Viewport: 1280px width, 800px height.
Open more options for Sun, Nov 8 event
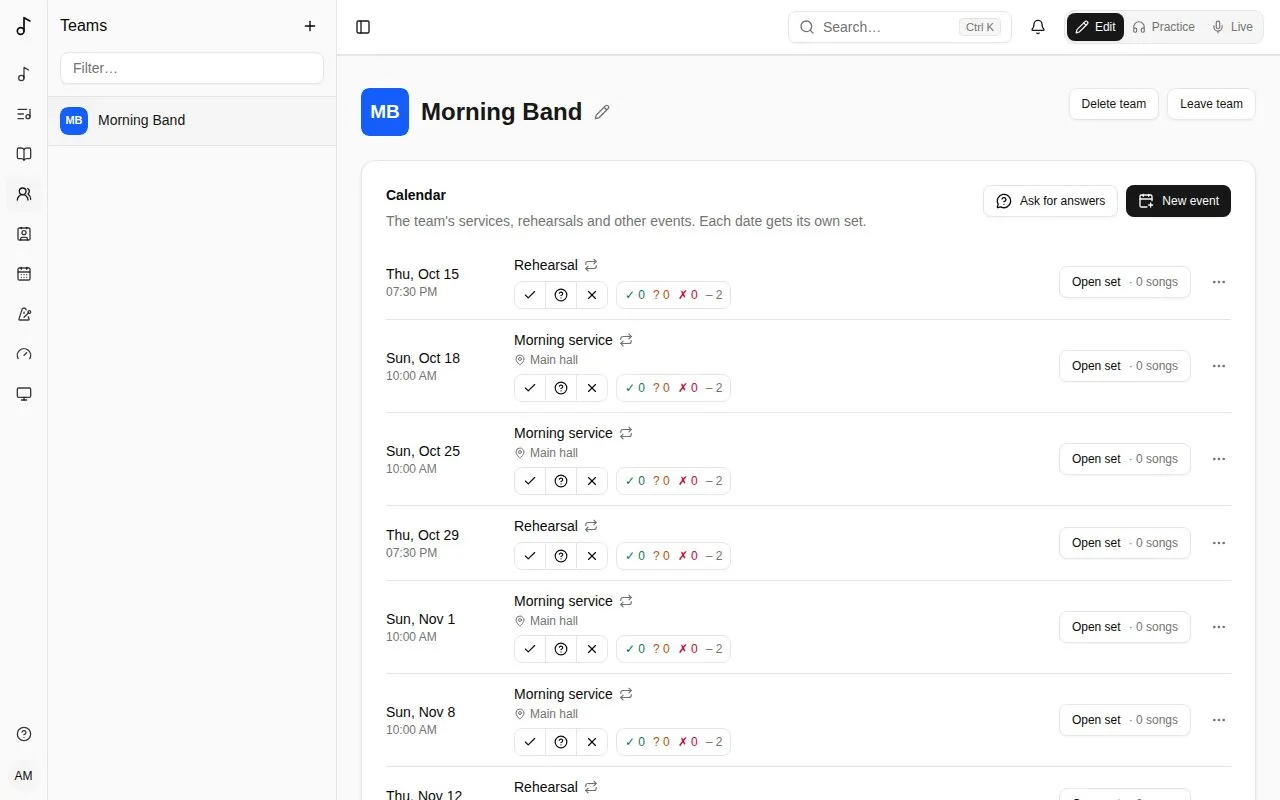(1219, 720)
